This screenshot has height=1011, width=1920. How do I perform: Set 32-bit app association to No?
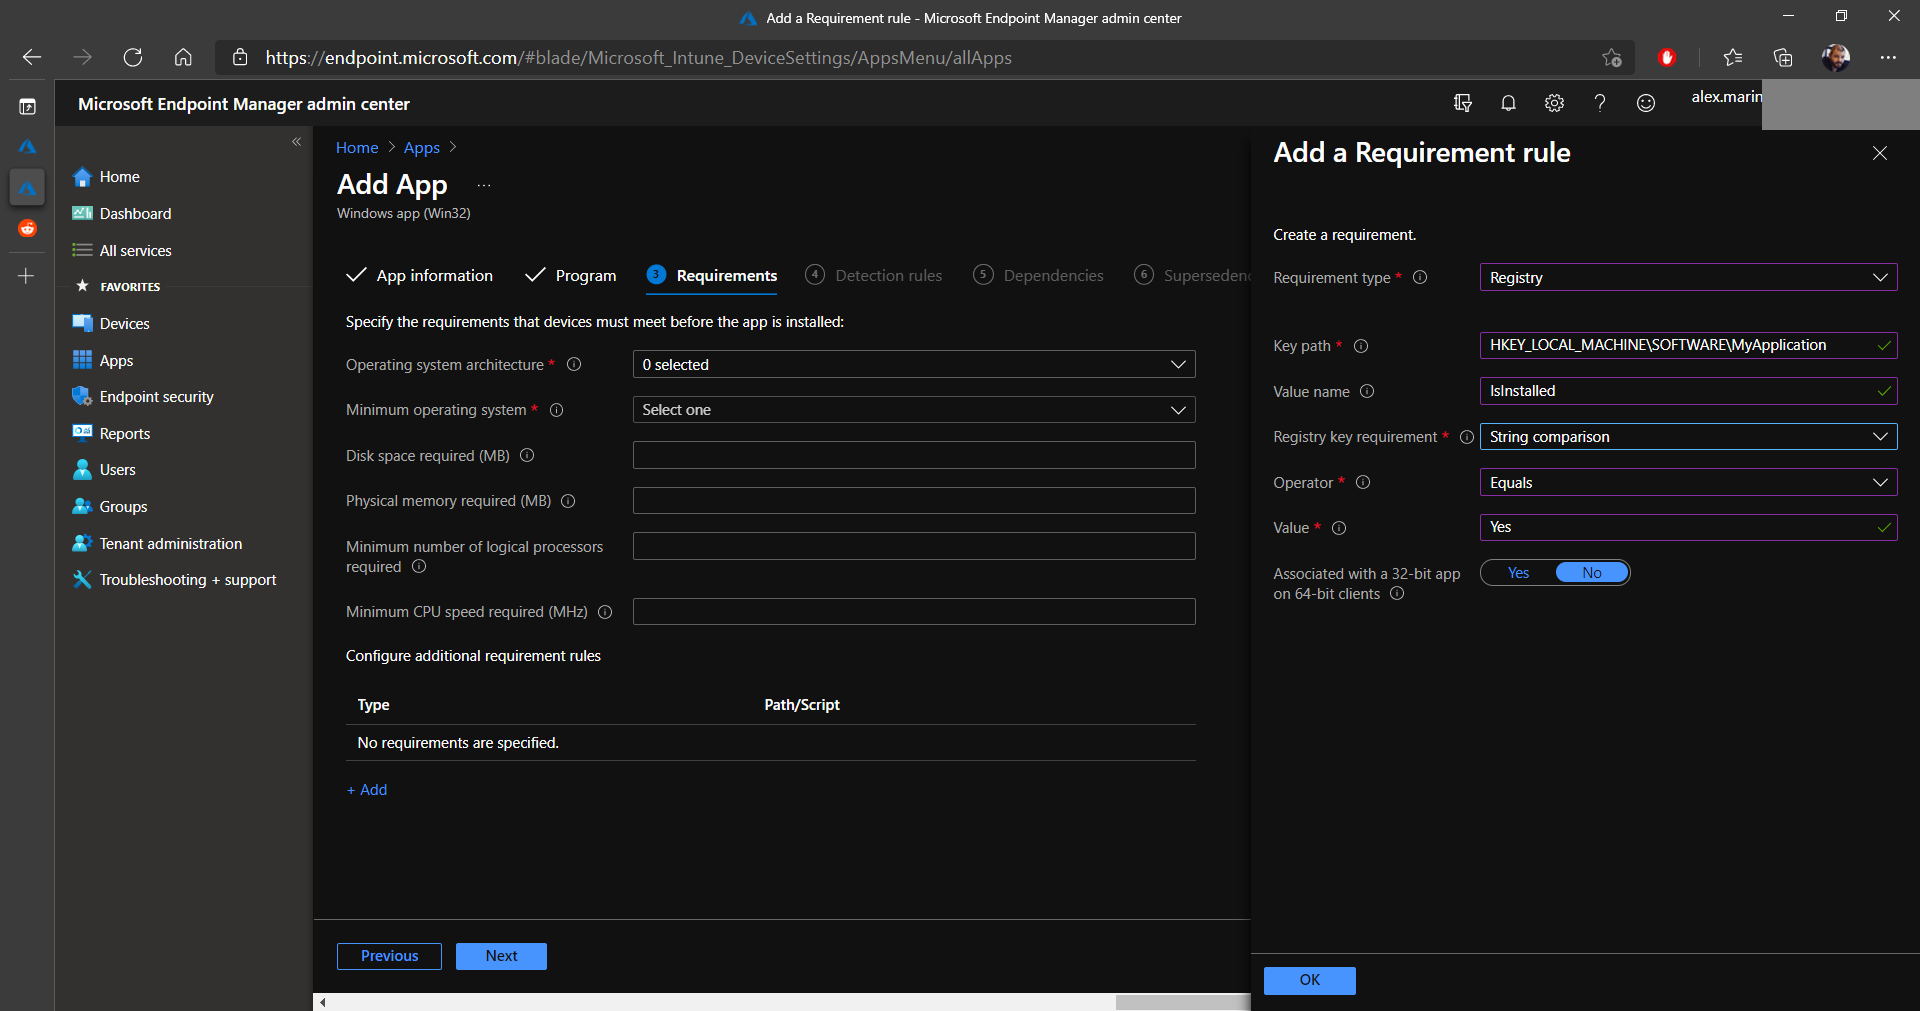coord(1591,573)
